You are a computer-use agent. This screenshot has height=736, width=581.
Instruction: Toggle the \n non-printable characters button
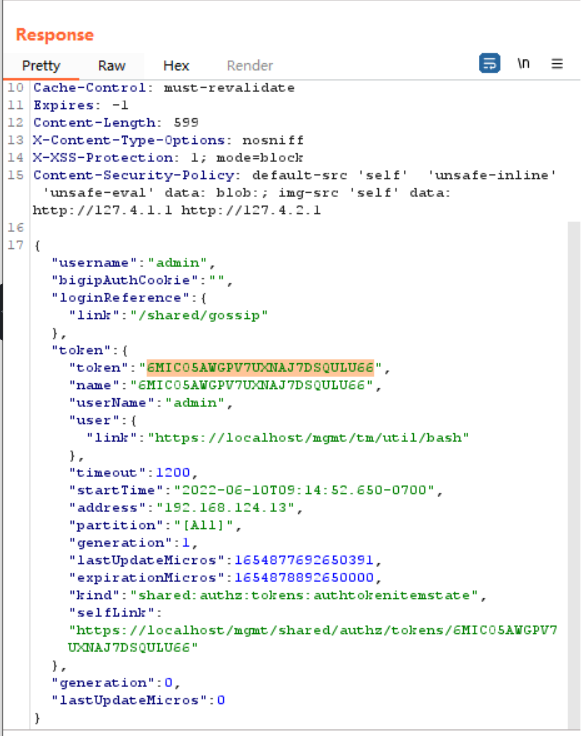click(523, 63)
